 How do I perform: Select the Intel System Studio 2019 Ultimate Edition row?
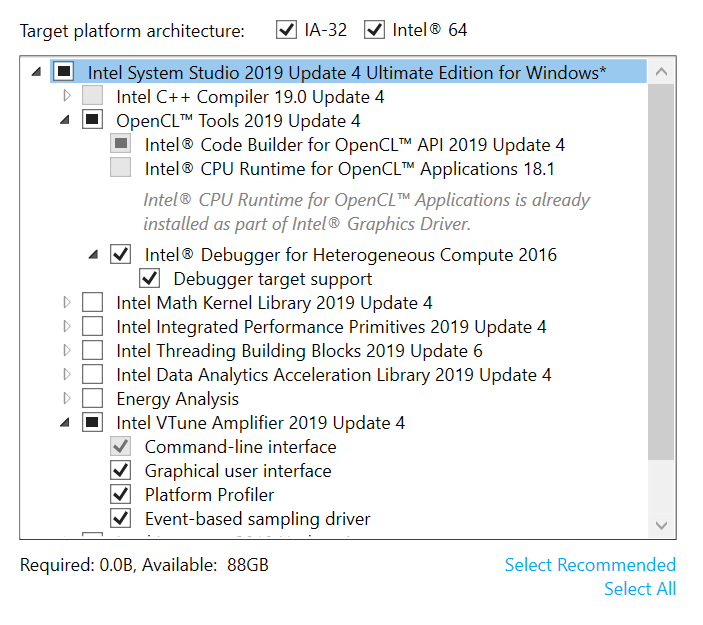348,72
